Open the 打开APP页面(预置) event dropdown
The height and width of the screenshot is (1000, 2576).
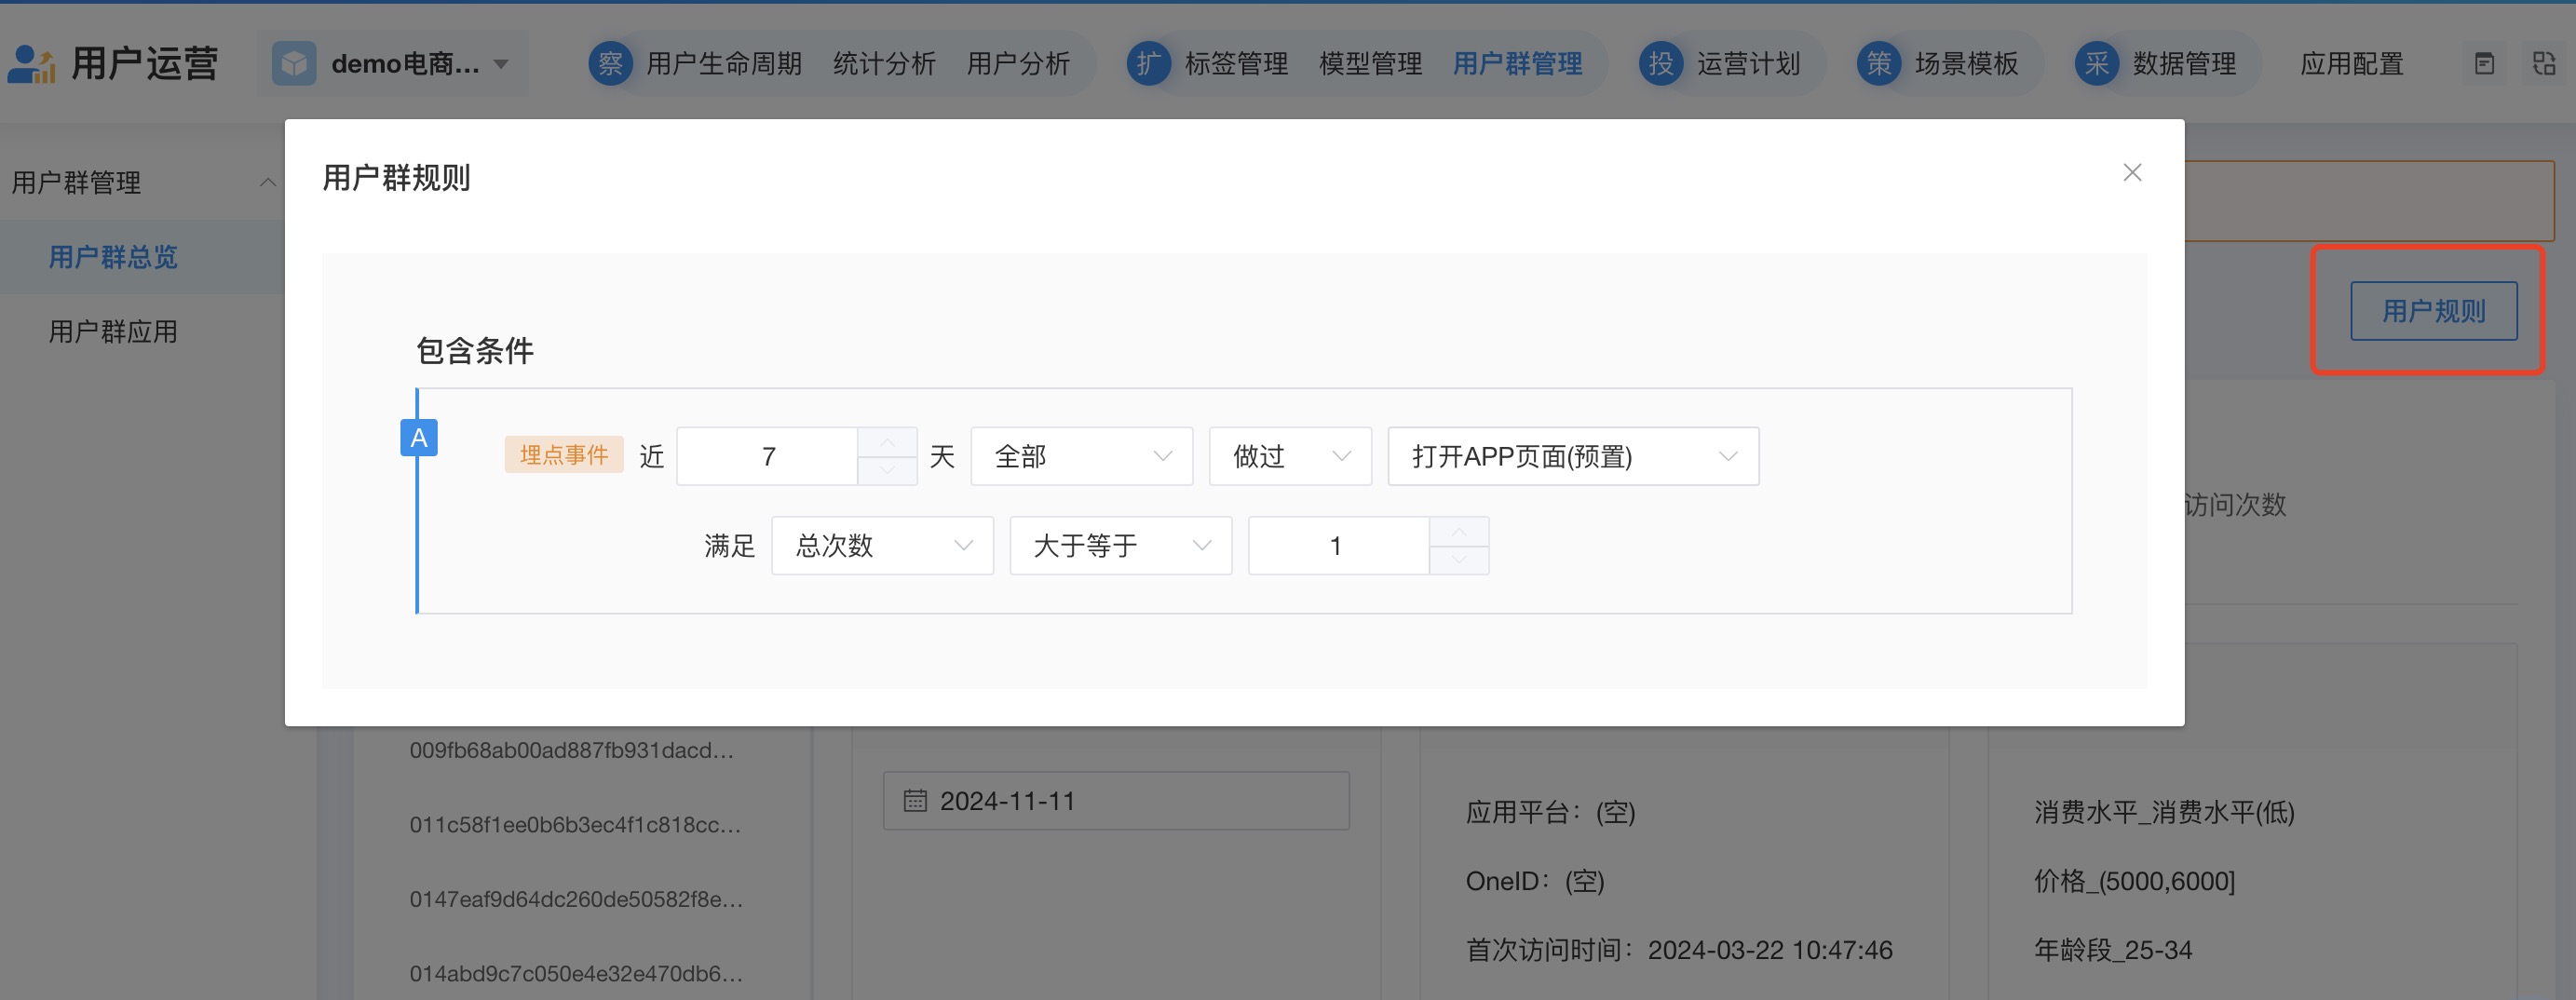click(1573, 457)
